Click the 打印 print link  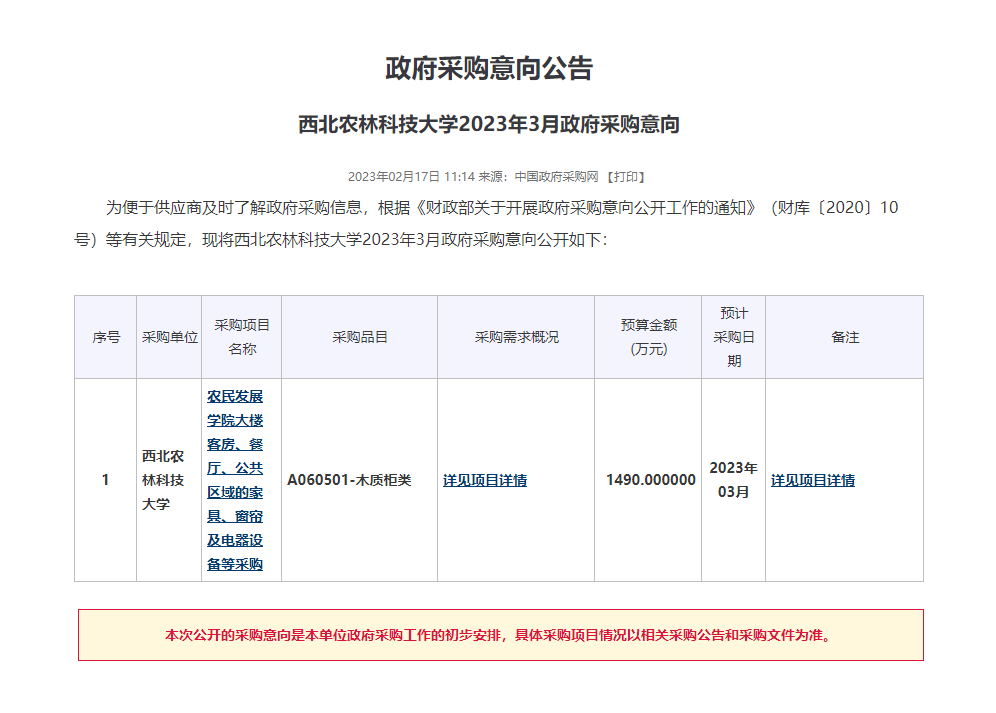(626, 177)
